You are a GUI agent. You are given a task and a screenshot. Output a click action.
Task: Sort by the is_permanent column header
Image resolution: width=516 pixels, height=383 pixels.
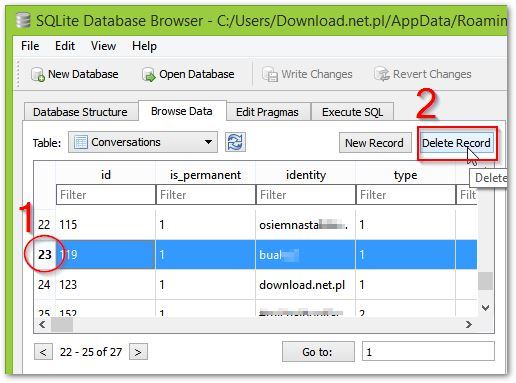205,175
